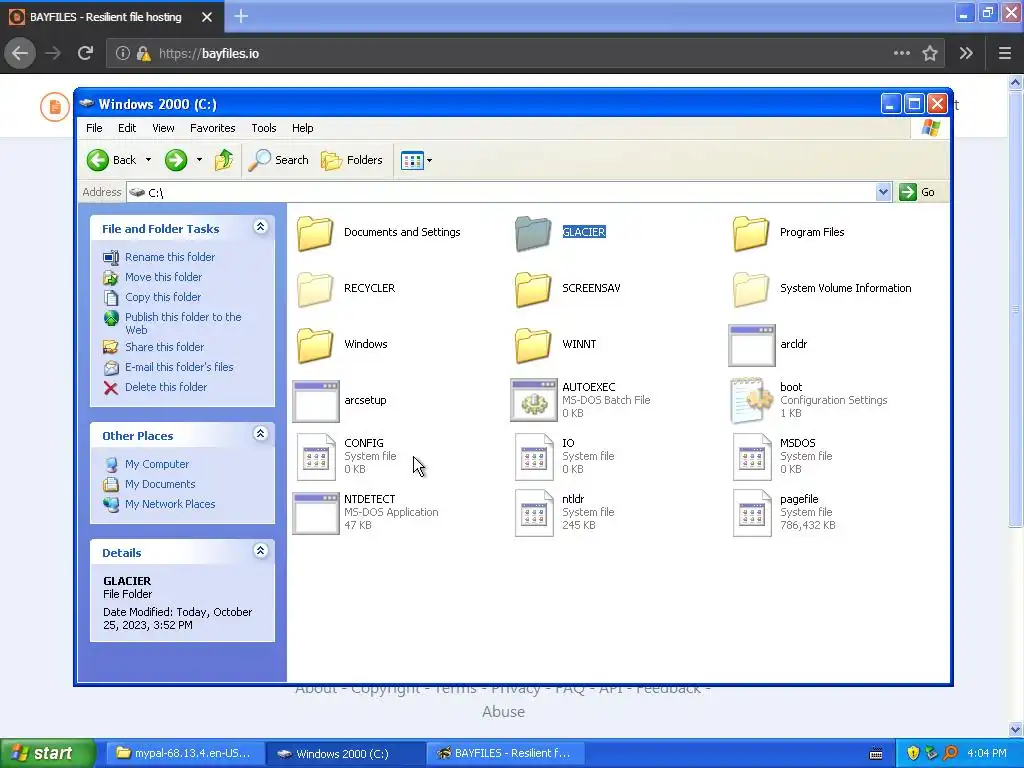Go to My Documents link

160,485
